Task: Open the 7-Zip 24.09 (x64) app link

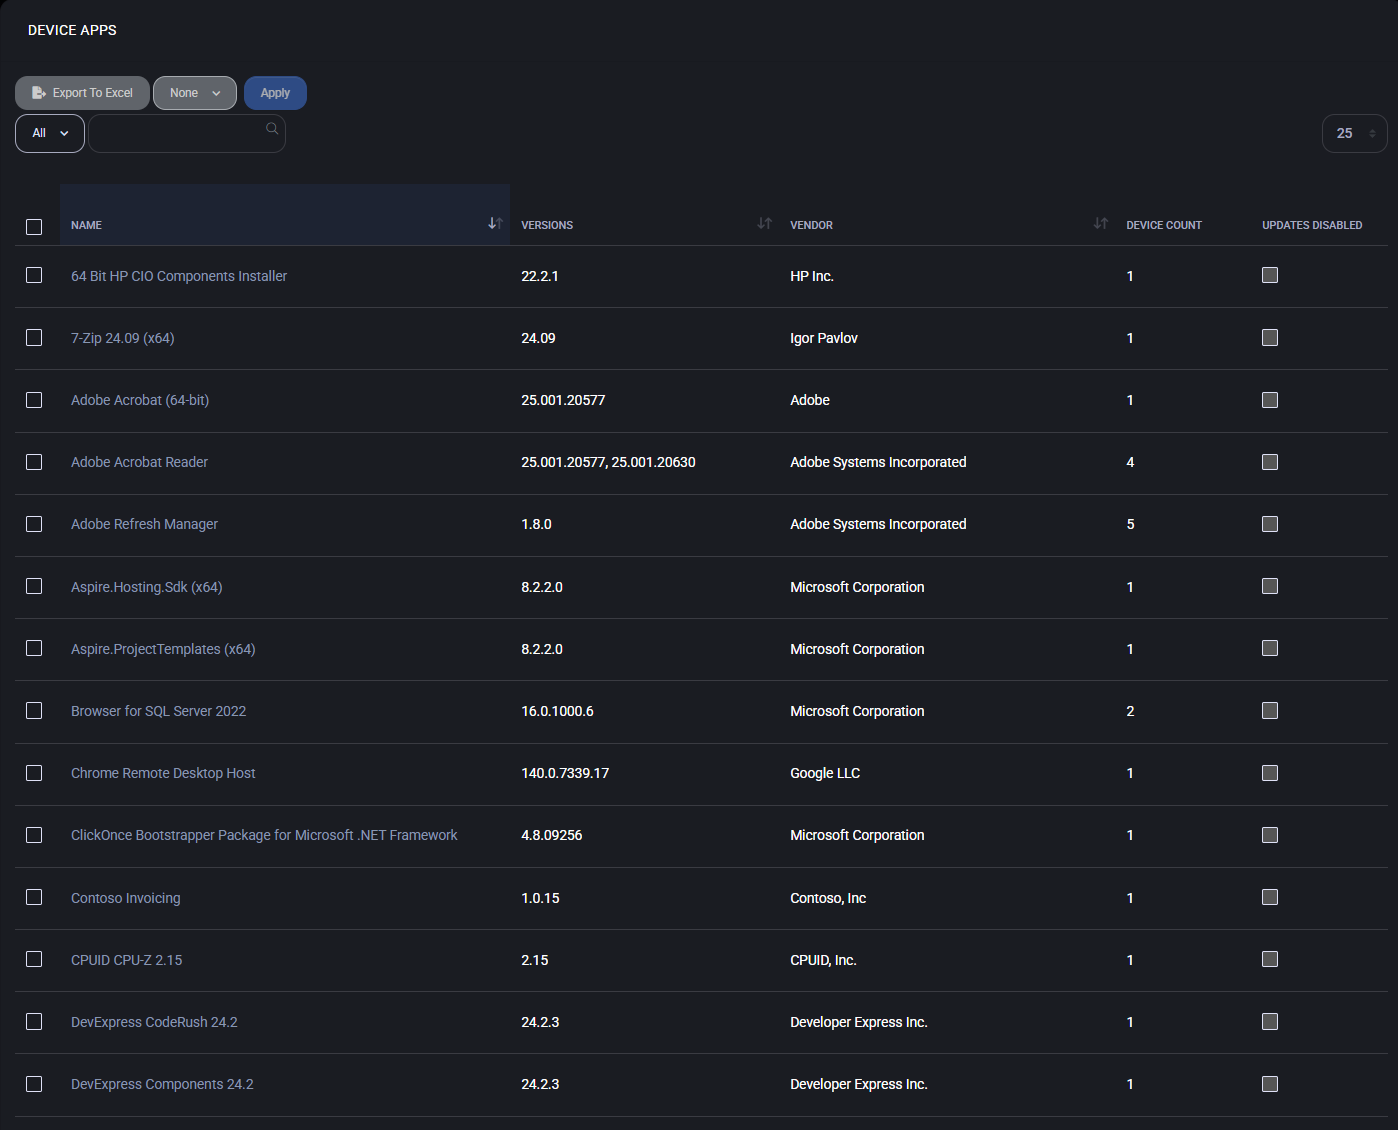Action: coord(123,338)
